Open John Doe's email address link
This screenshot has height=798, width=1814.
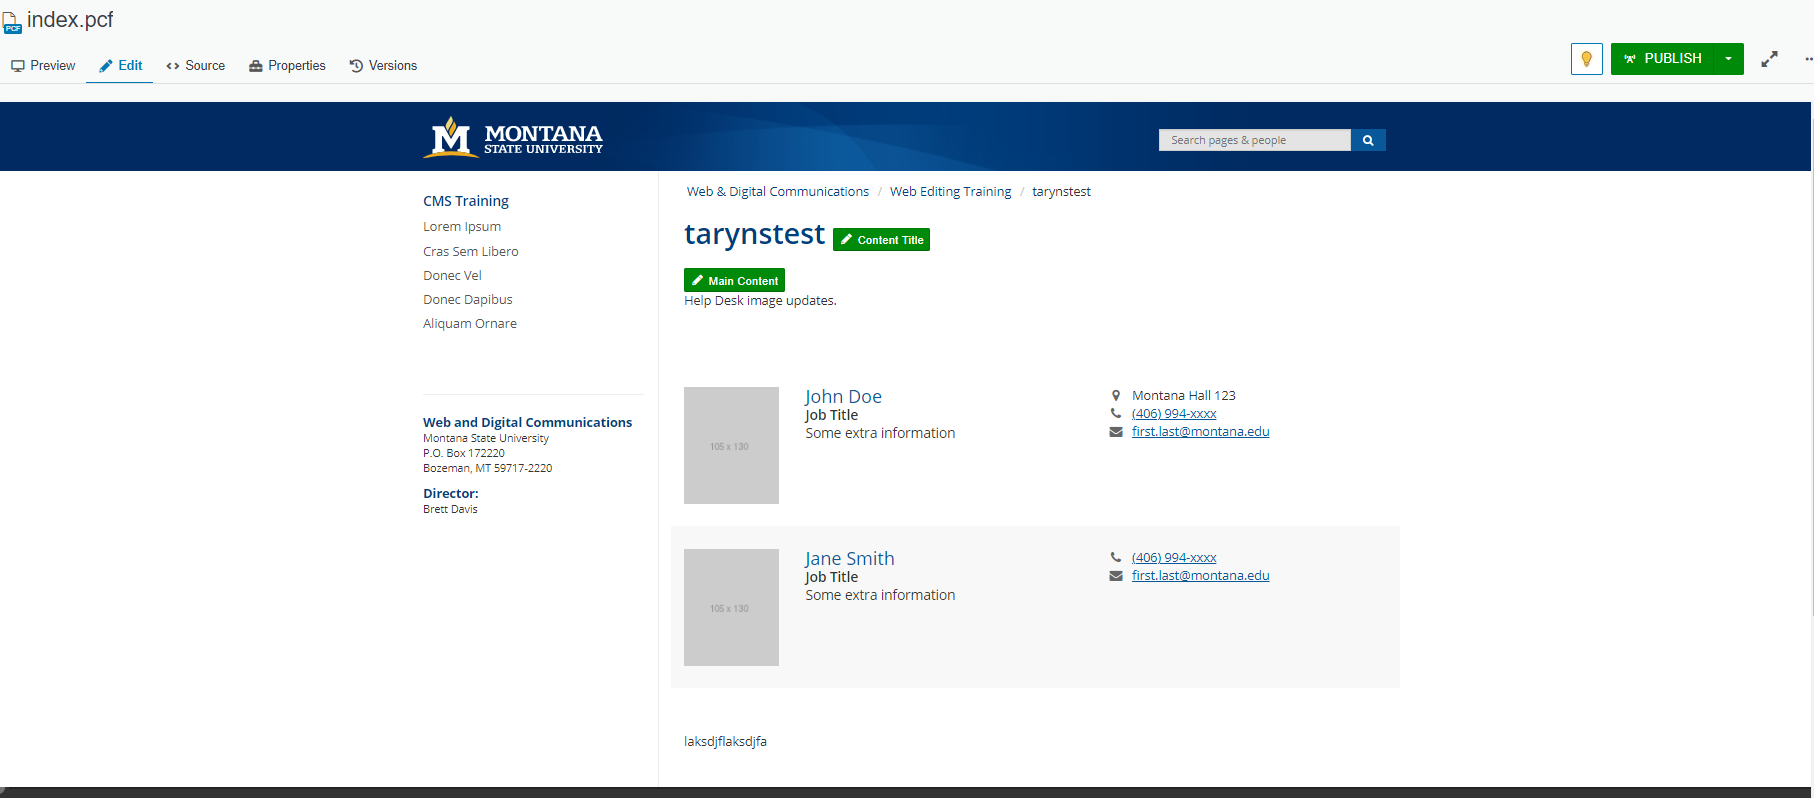(1200, 432)
